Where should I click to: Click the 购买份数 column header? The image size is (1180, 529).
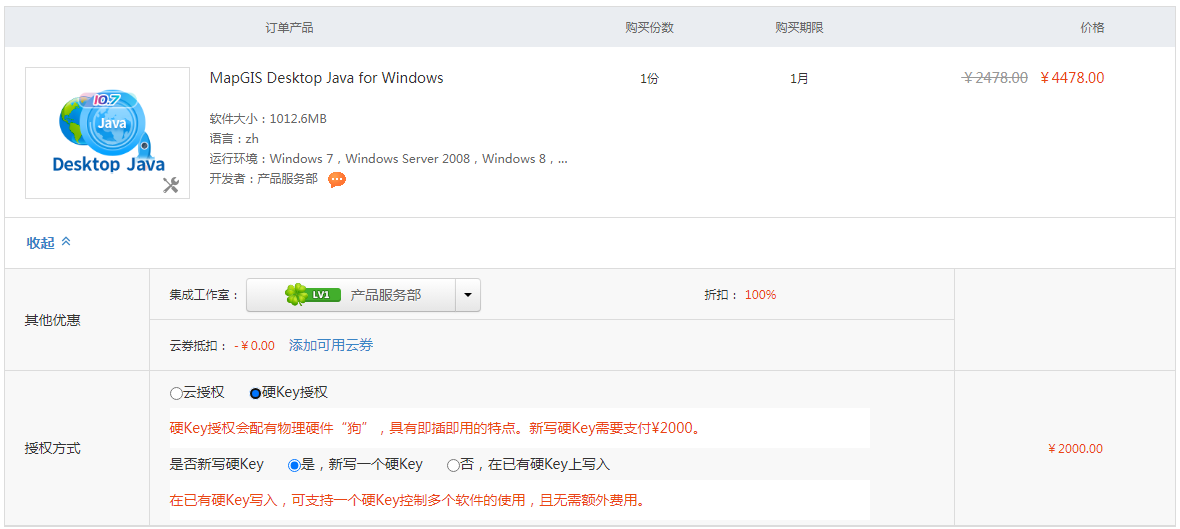pyautogui.click(x=649, y=27)
